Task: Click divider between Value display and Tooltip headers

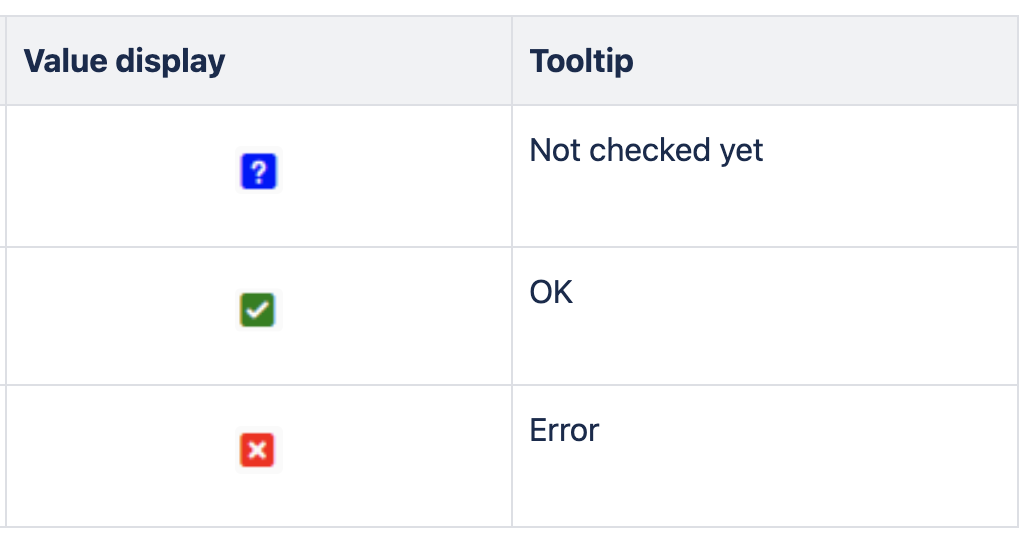Action: [x=512, y=61]
